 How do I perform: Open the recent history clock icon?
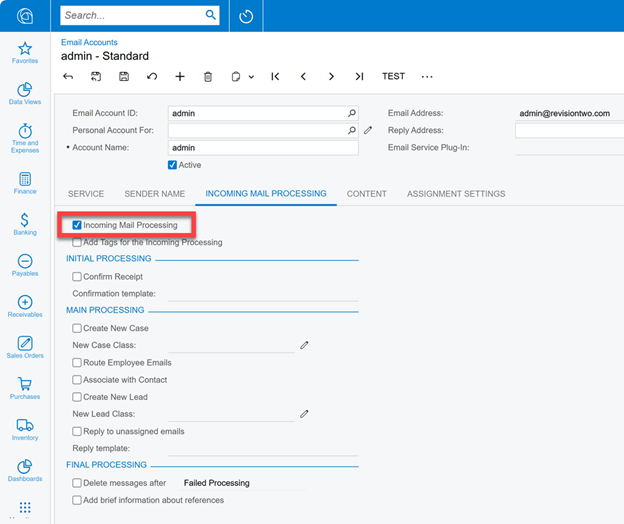246,16
